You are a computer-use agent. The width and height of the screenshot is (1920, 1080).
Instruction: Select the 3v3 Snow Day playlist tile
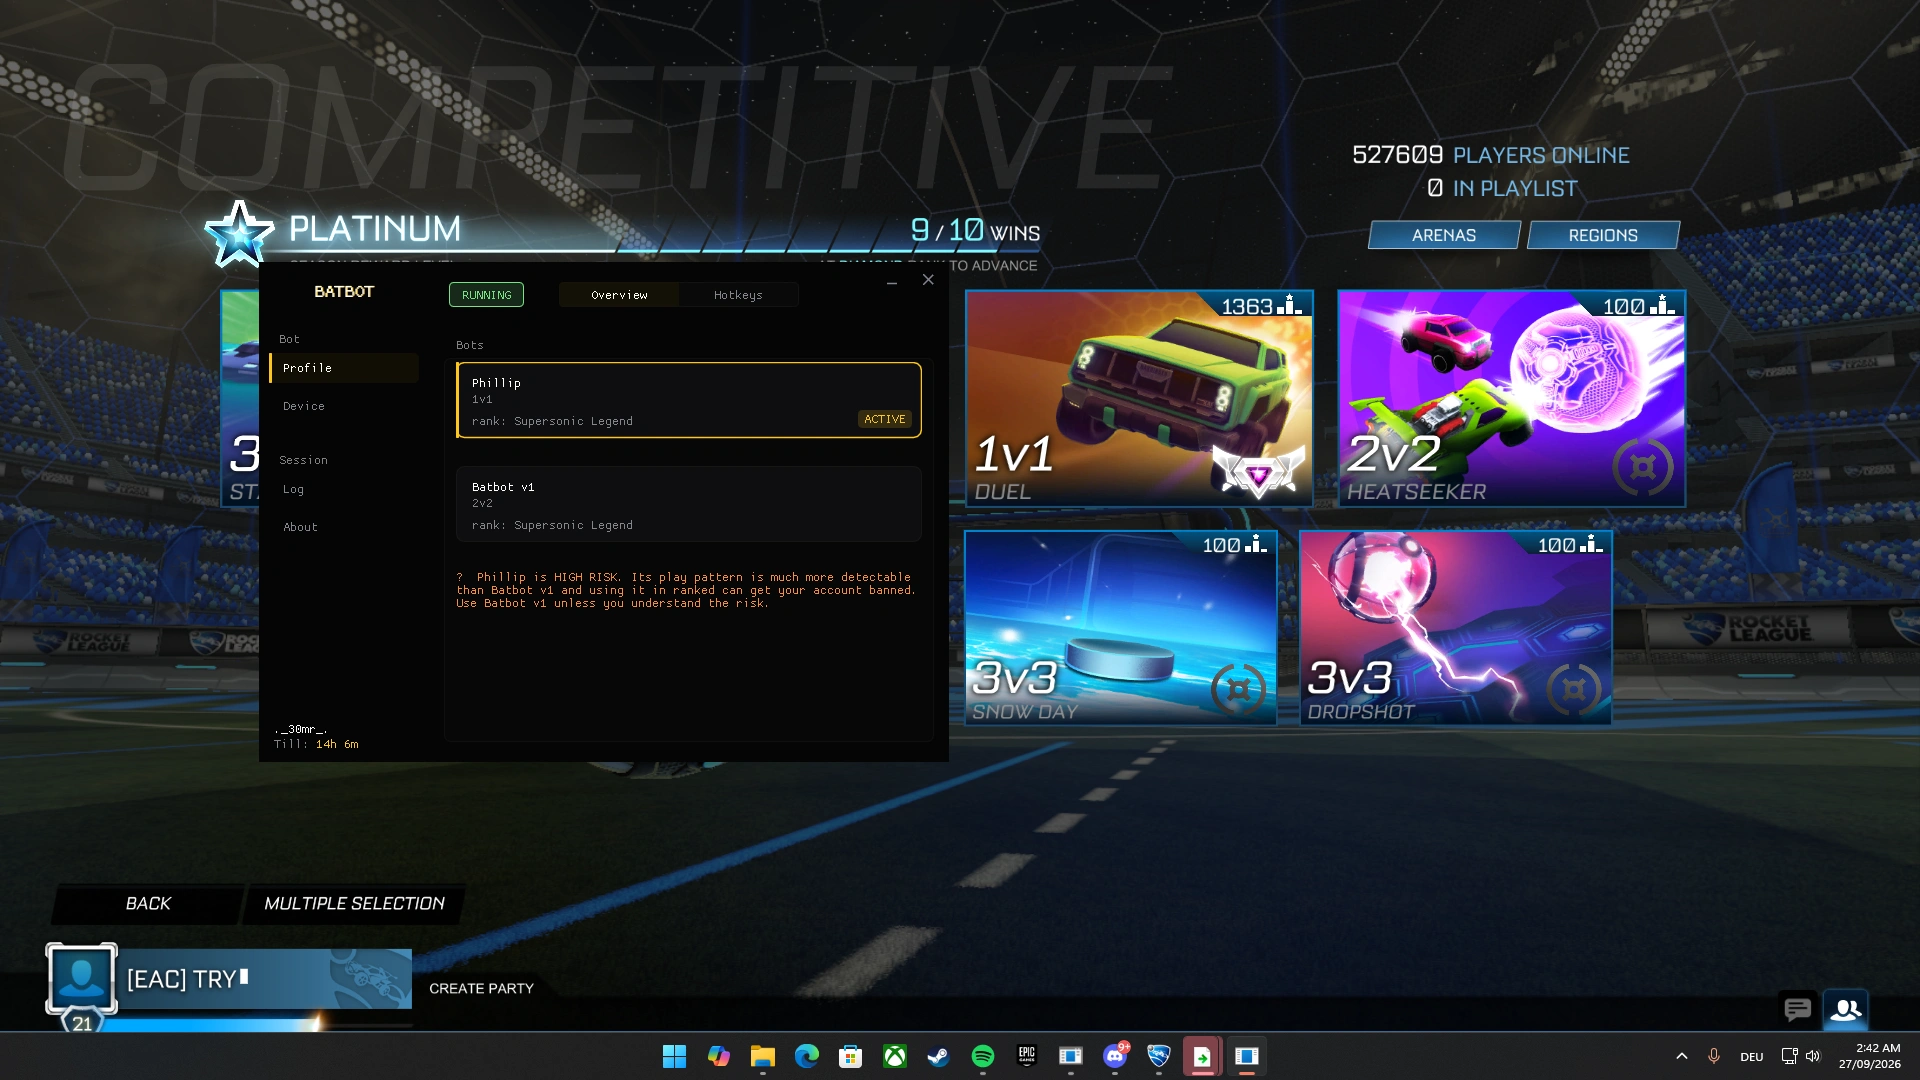point(1120,627)
